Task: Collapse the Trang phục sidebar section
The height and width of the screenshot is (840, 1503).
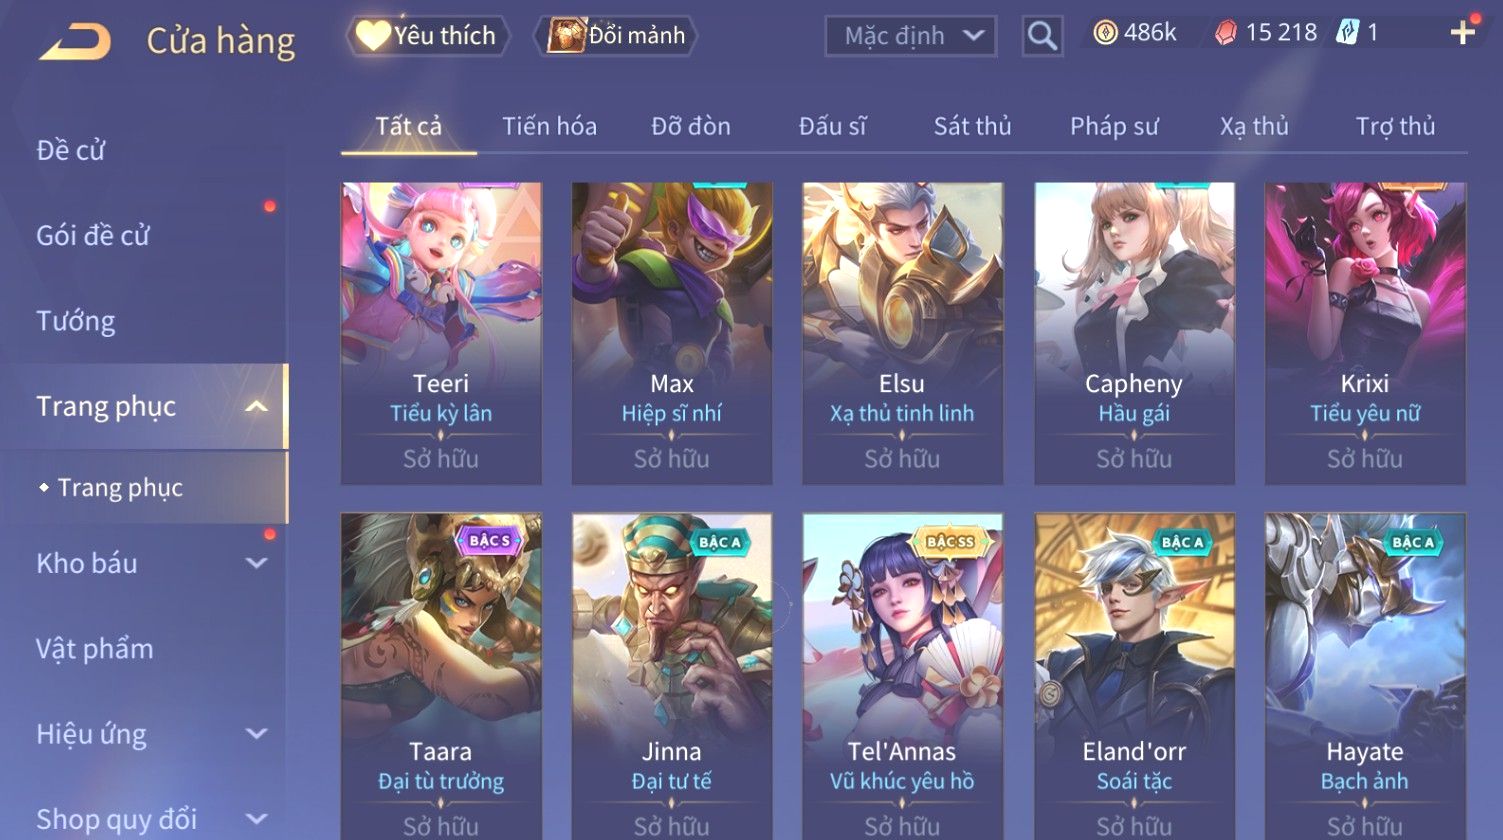Action: click(257, 406)
